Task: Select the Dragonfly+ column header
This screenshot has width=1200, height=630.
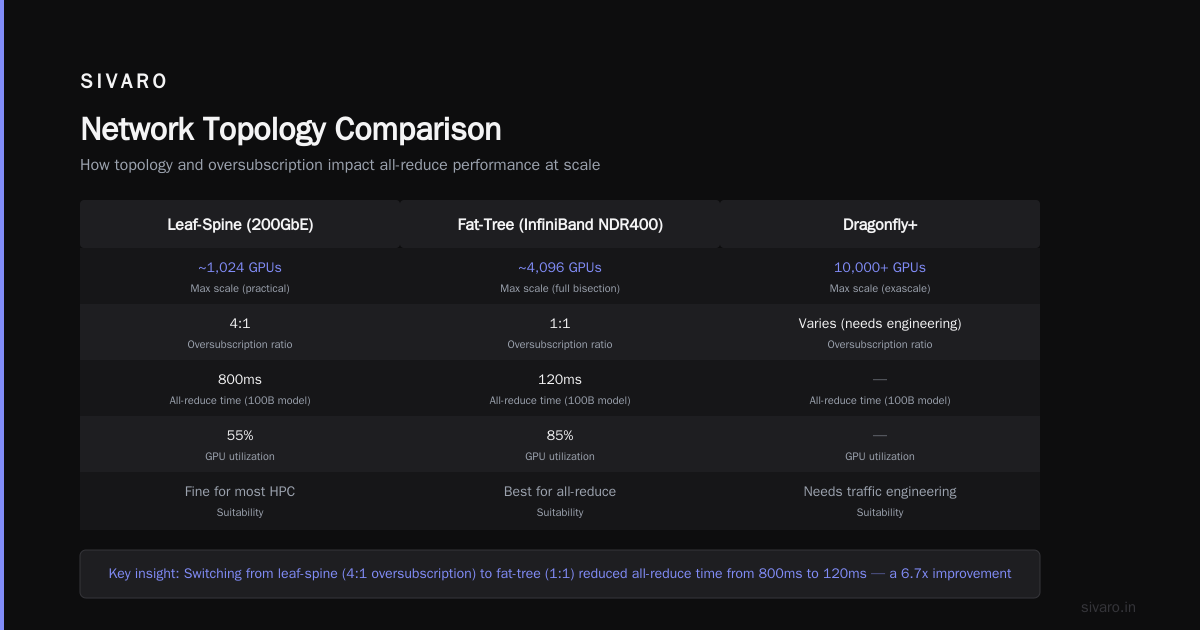Action: pyautogui.click(x=880, y=225)
